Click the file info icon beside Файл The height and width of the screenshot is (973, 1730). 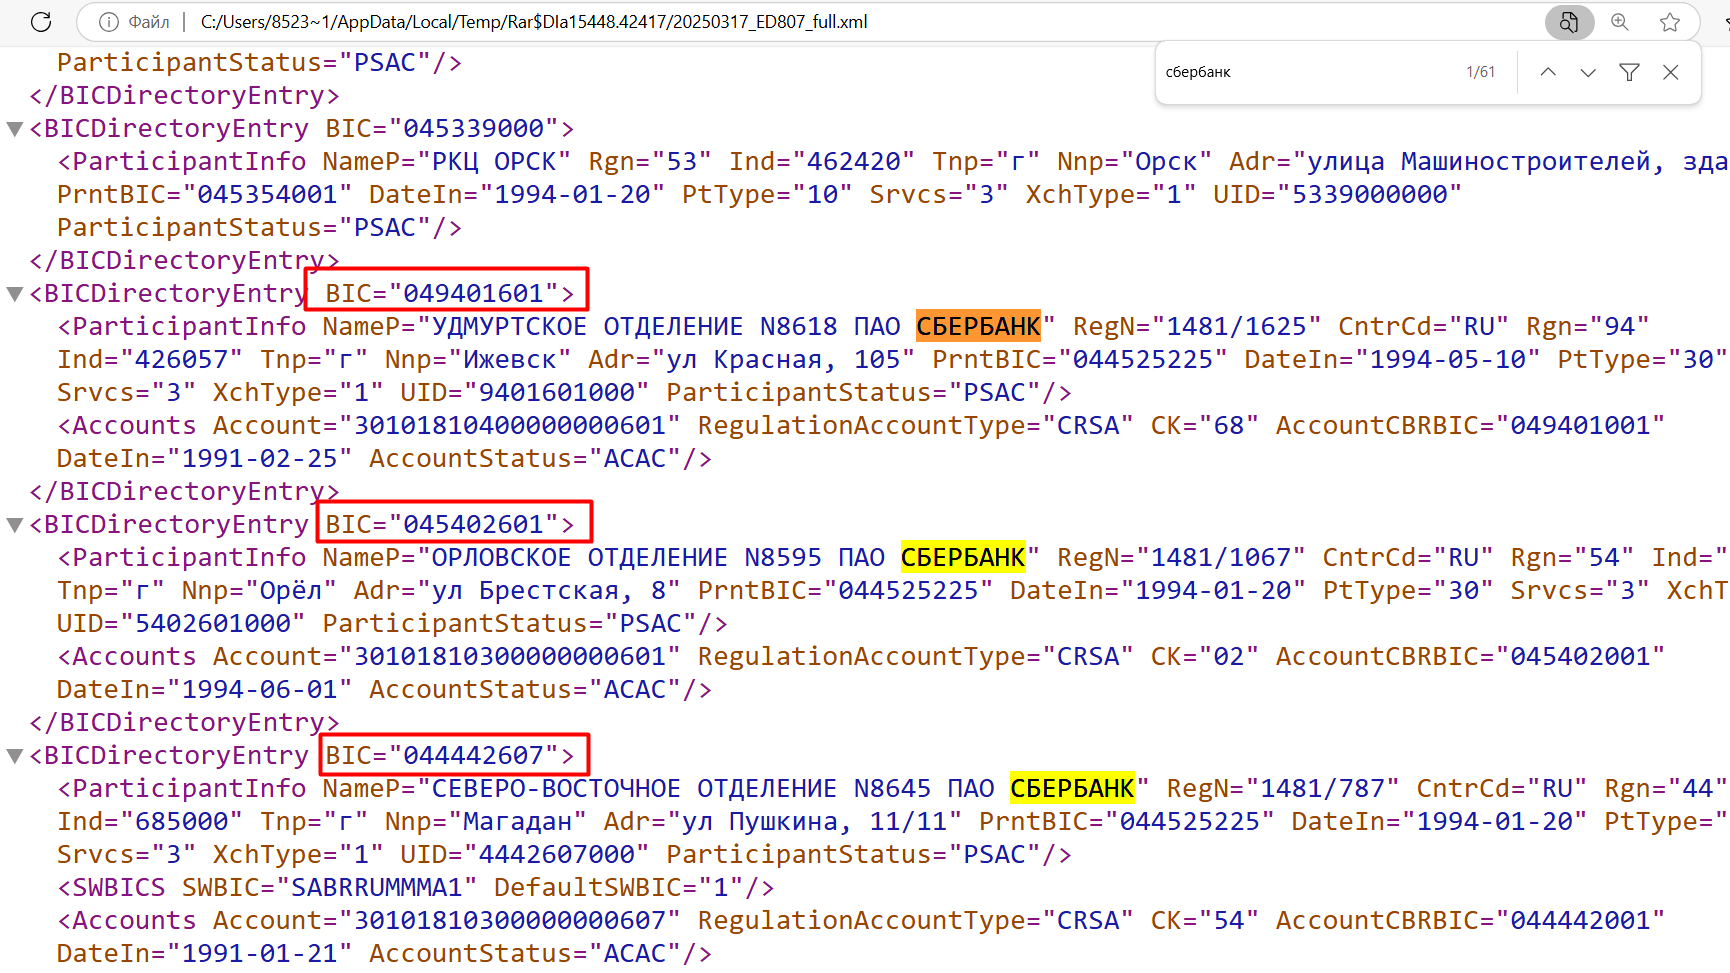pos(109,22)
